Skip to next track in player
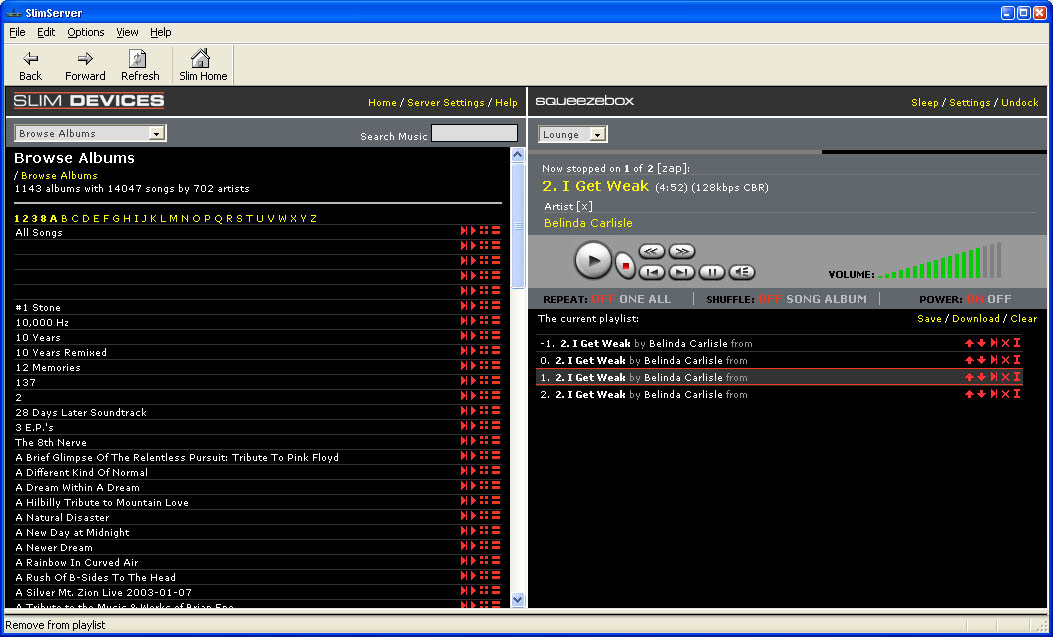Image resolution: width=1053 pixels, height=637 pixels. coord(681,272)
